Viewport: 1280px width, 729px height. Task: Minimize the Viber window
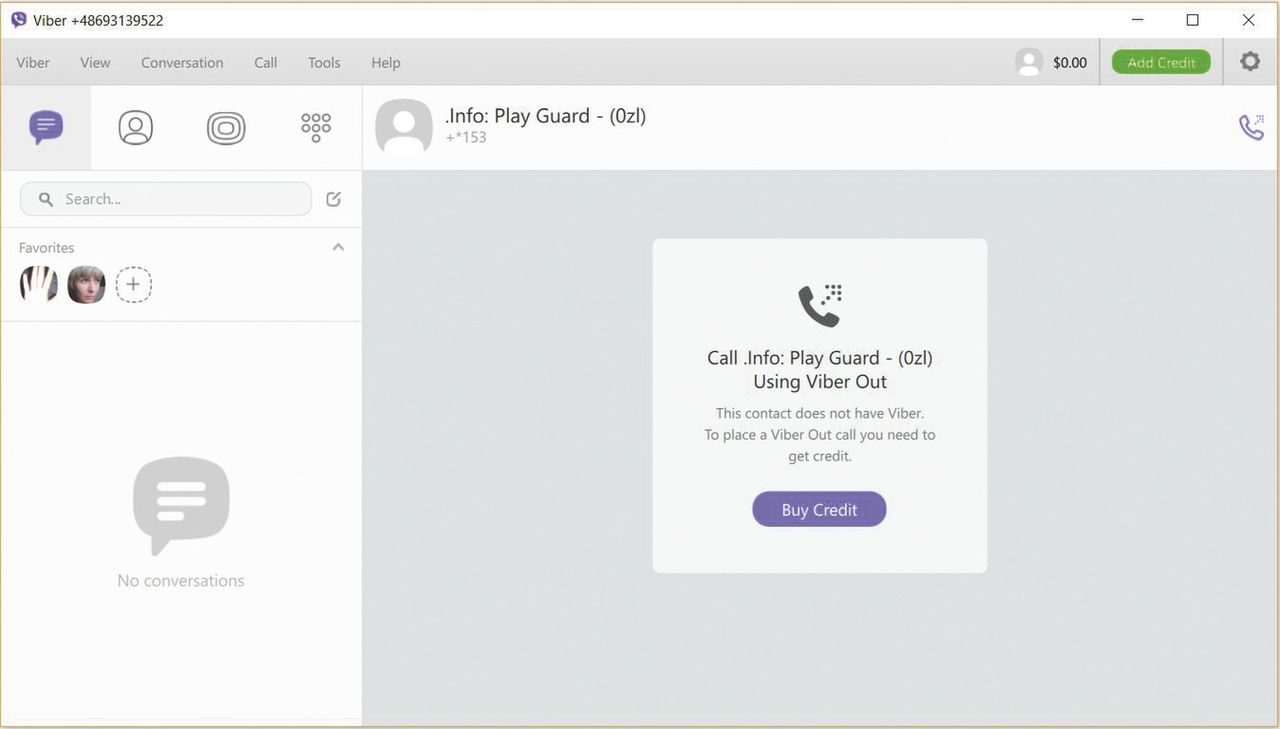pyautogui.click(x=1138, y=20)
